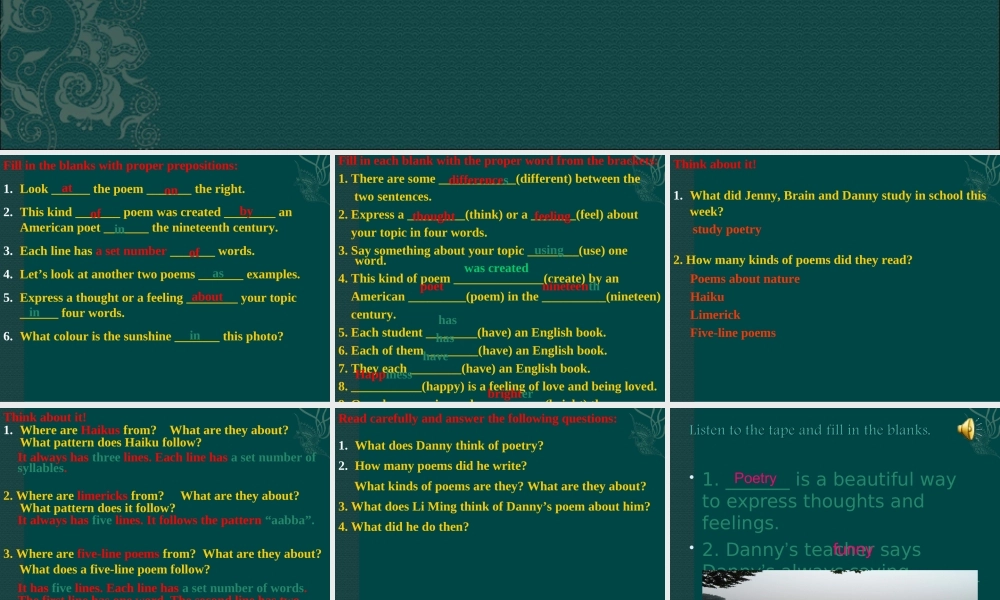
Task: Open the 'Fill in the blanks with proper prepositions' slide
Action: pyautogui.click(x=165, y=278)
